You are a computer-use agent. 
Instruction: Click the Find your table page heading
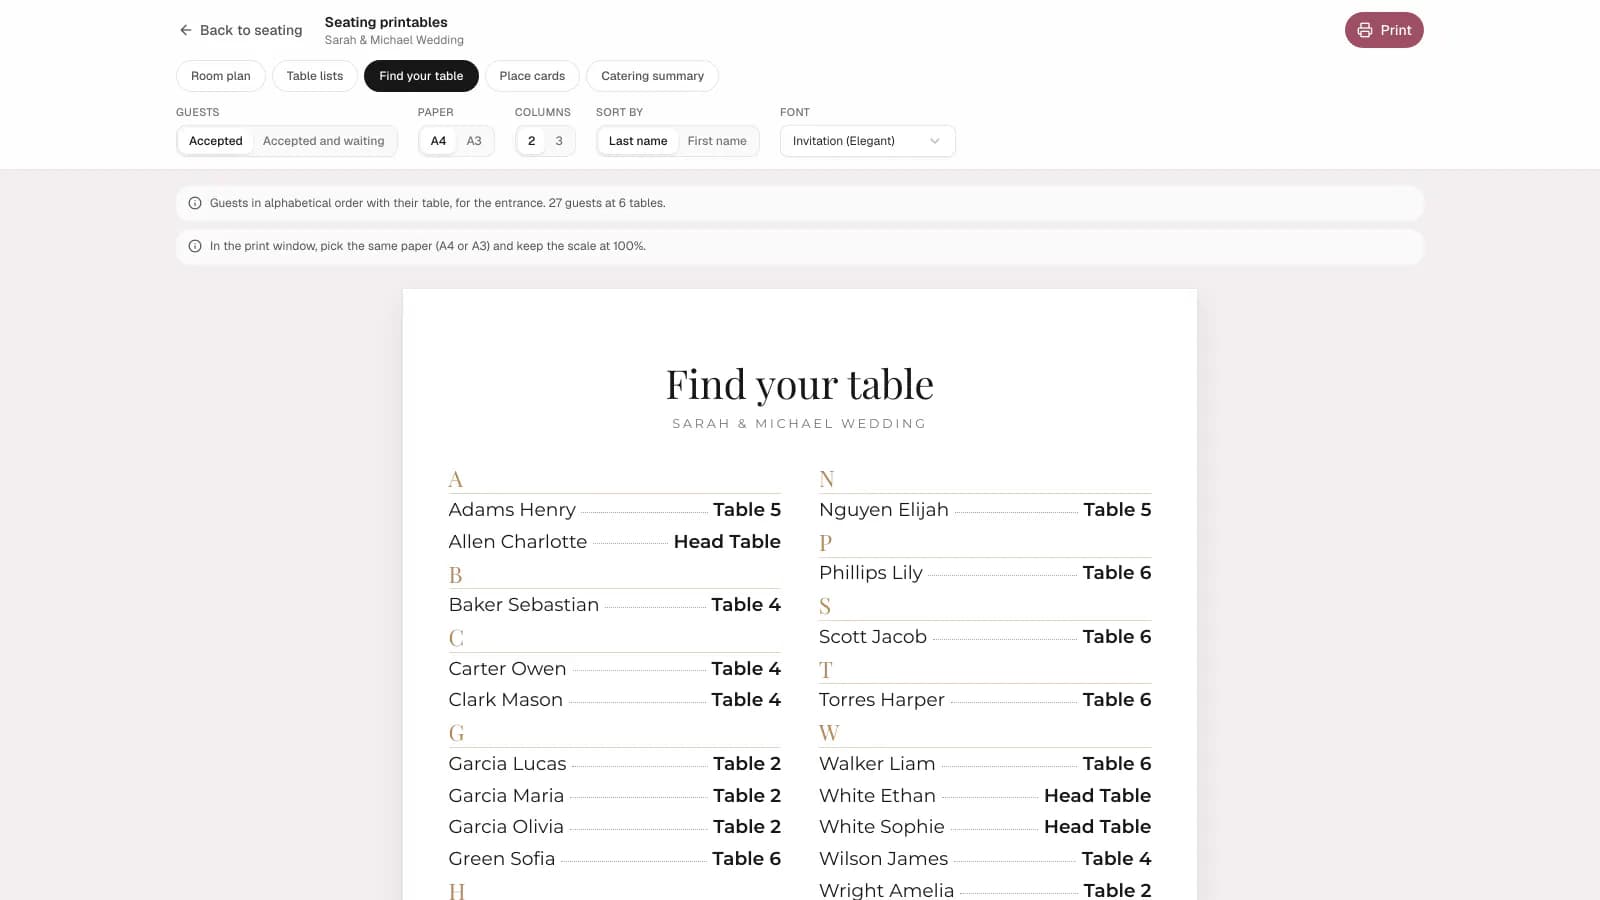point(800,385)
